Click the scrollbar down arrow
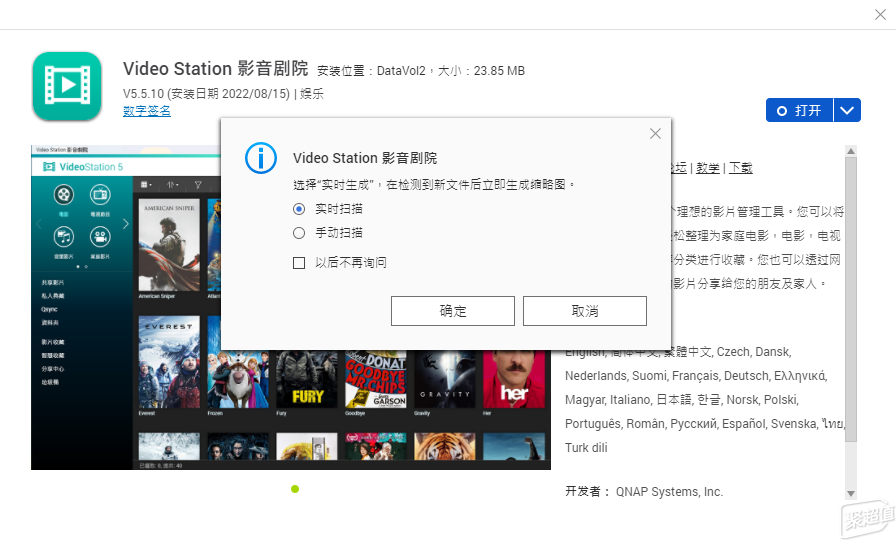 [x=851, y=494]
